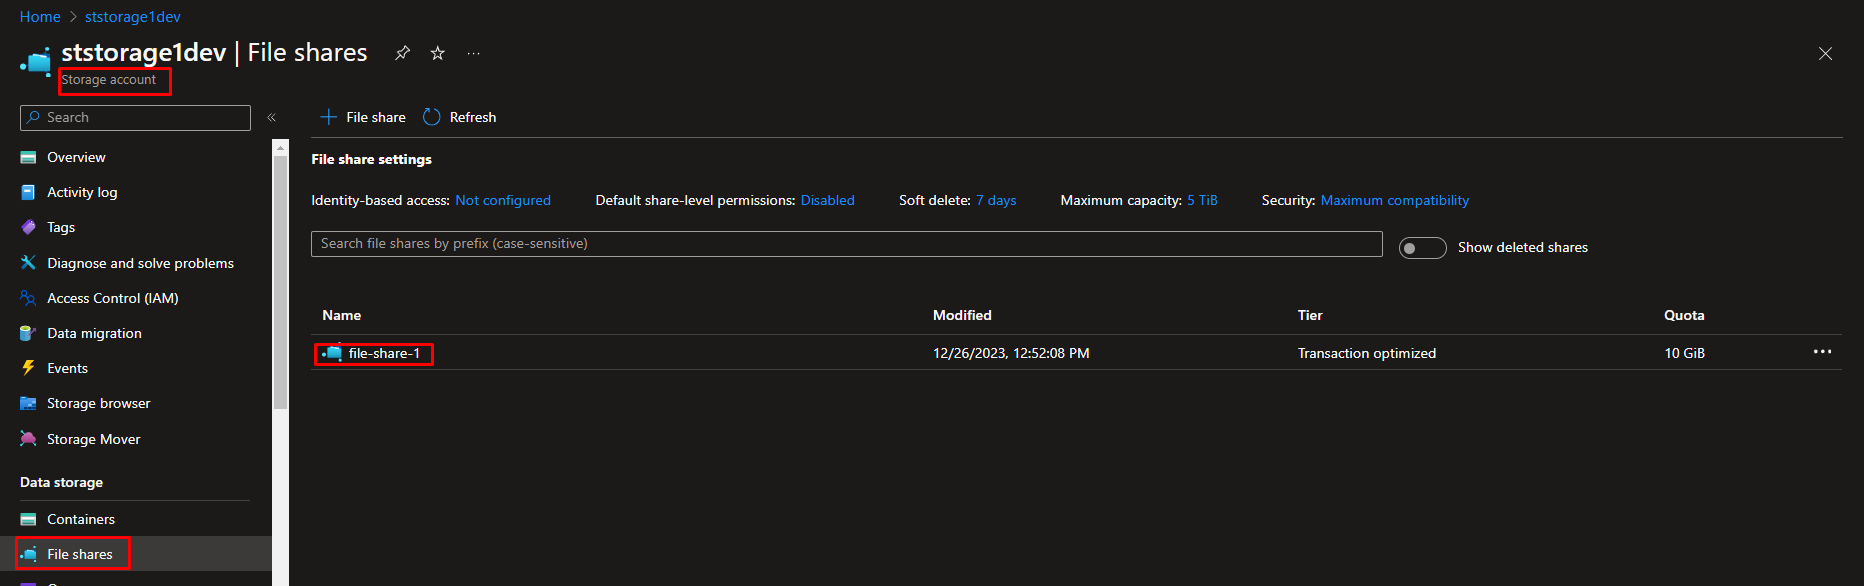Click the file-share-1 row icon
This screenshot has width=1864, height=586.
pyautogui.click(x=331, y=353)
